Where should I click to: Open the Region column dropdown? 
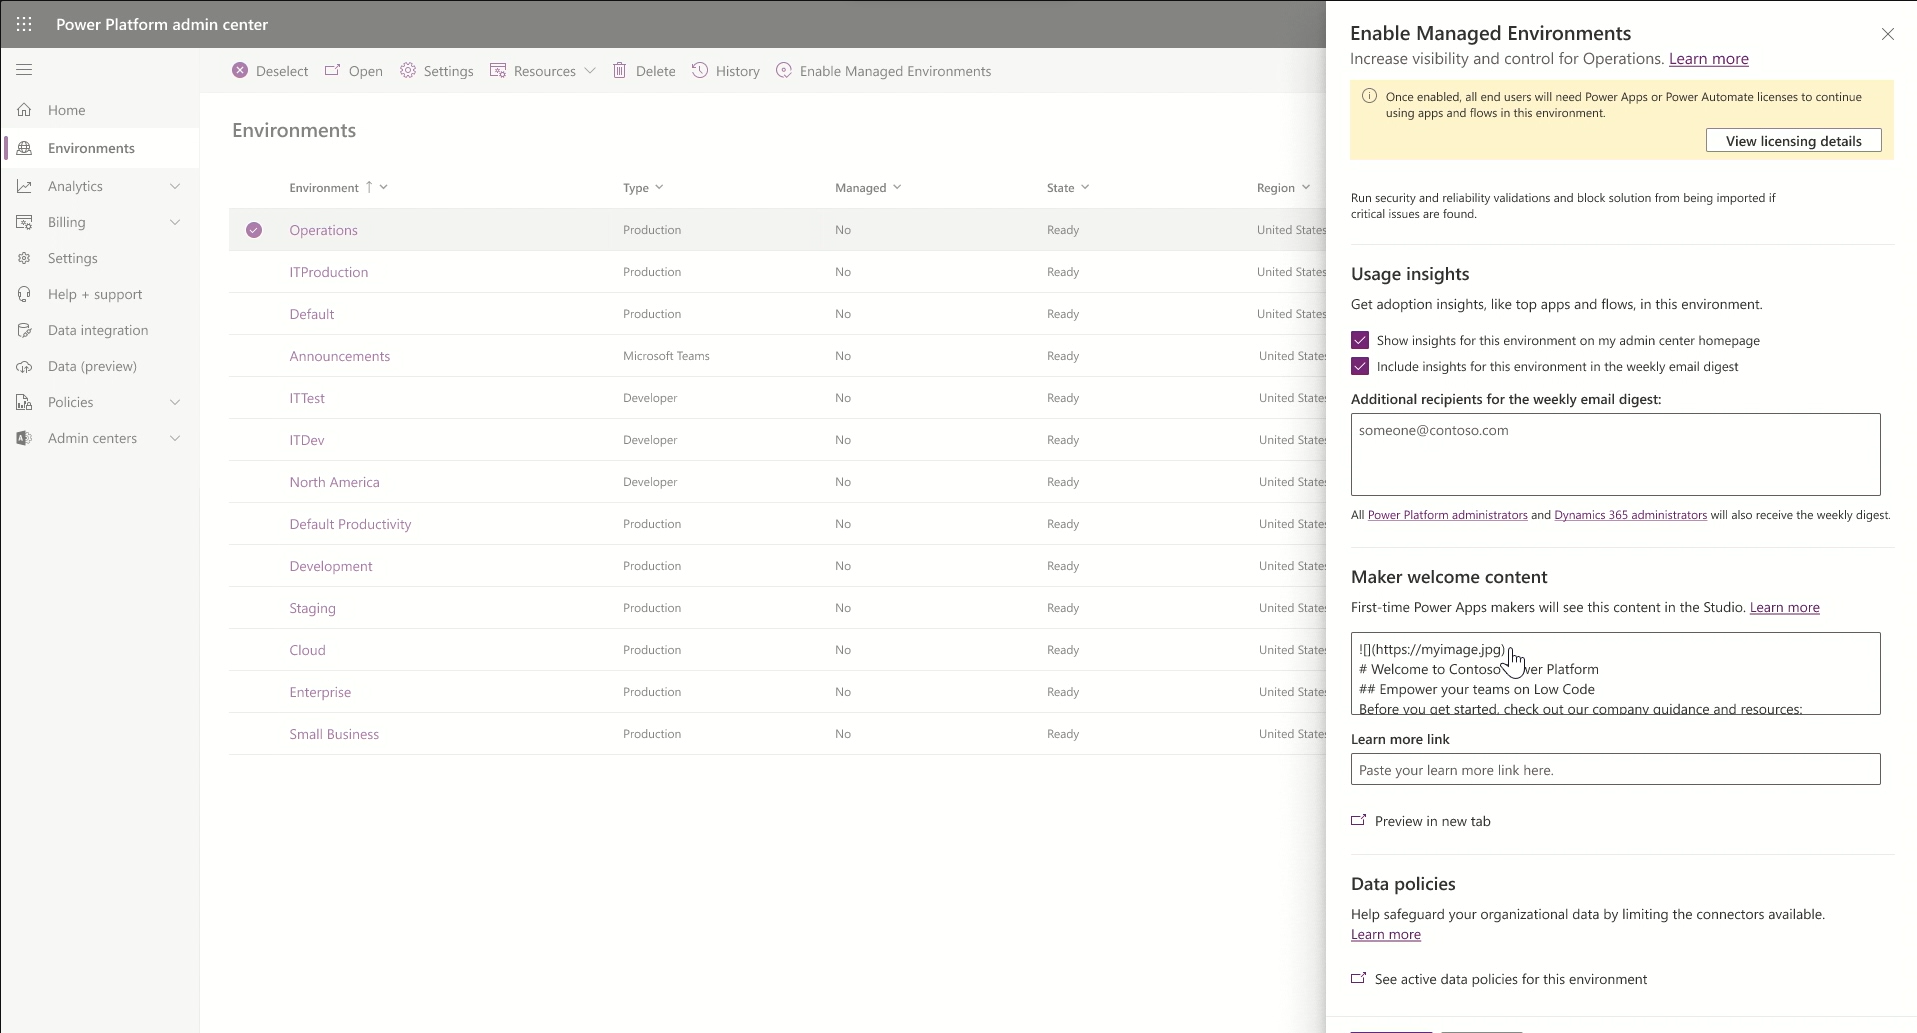coord(1306,187)
